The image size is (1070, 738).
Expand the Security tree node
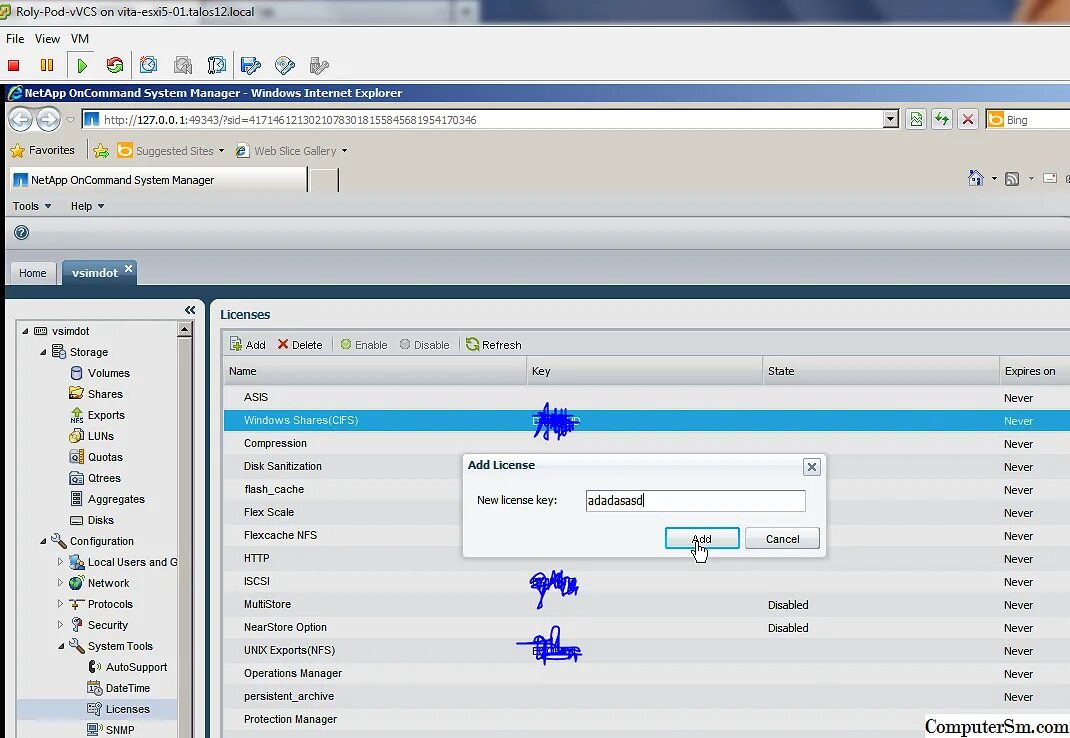(60, 625)
